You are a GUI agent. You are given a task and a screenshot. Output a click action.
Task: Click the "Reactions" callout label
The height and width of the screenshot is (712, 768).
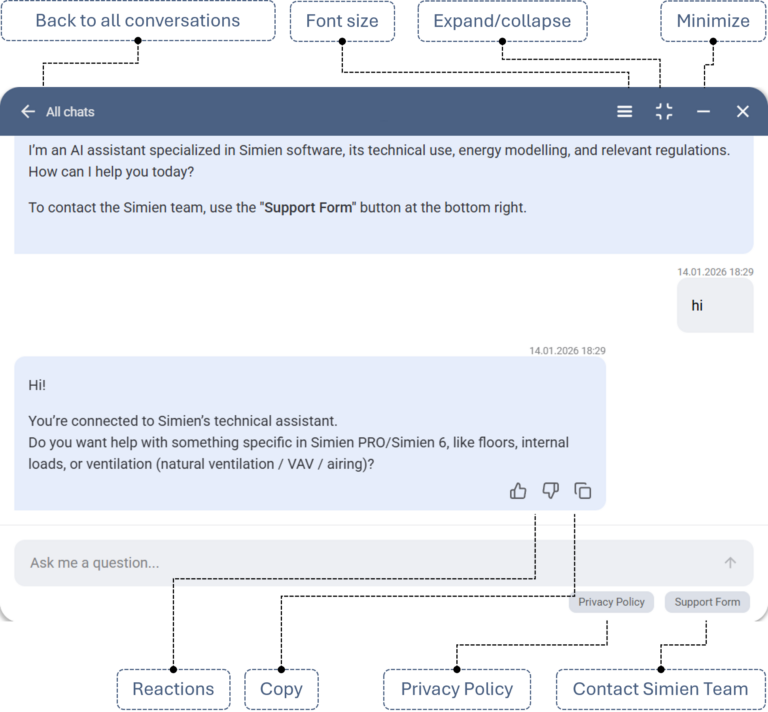pyautogui.click(x=173, y=689)
